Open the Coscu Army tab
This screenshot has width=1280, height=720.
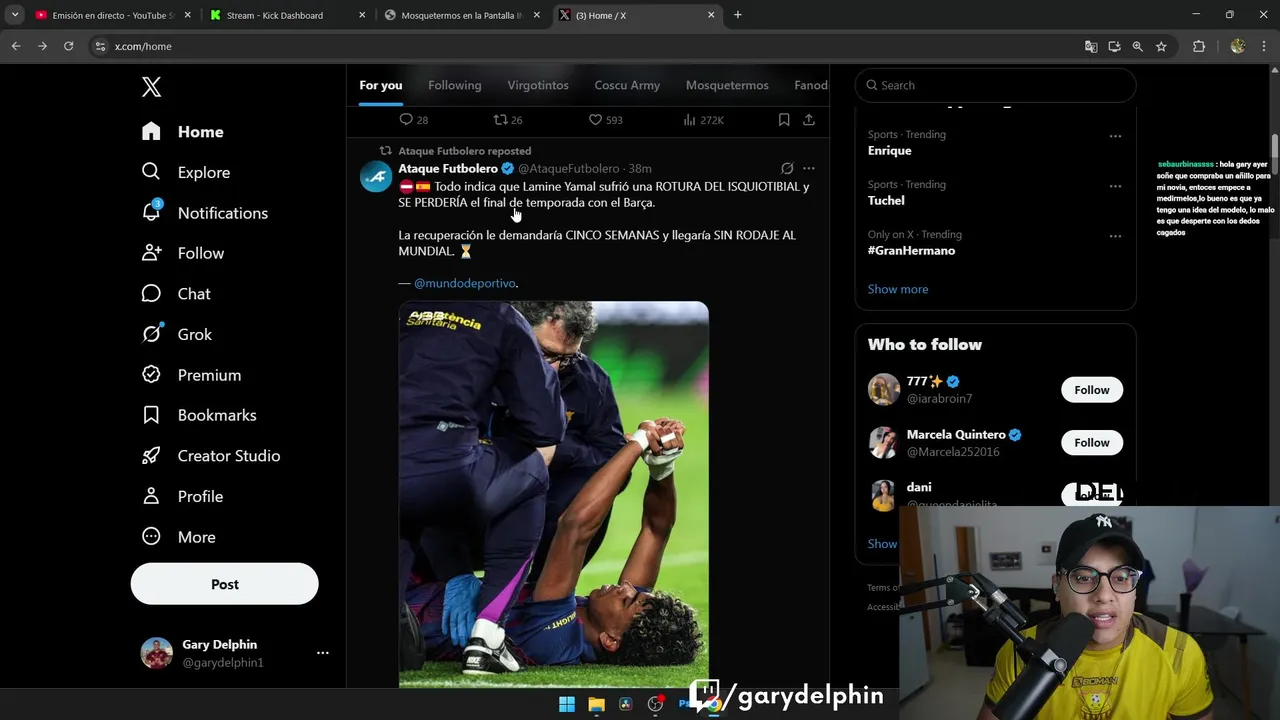pyautogui.click(x=627, y=85)
